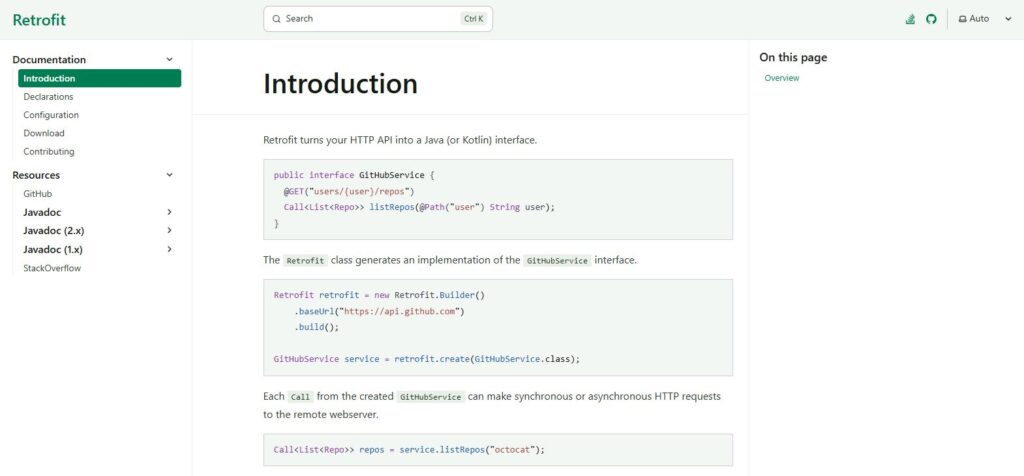Click the listRepos("octocat") code line
Viewport: 1024px width, 476px height.
point(409,450)
